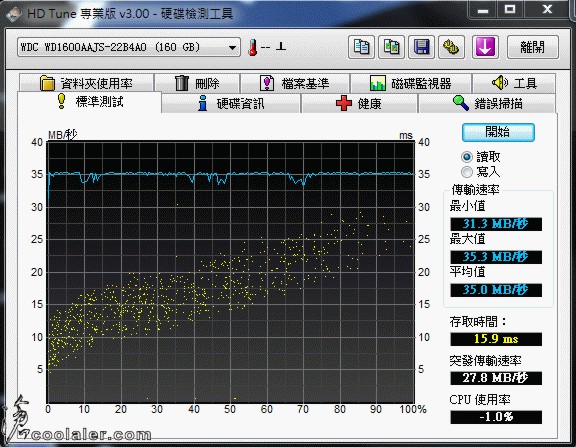Switch to the 硬碟資訊 tab

pos(231,103)
